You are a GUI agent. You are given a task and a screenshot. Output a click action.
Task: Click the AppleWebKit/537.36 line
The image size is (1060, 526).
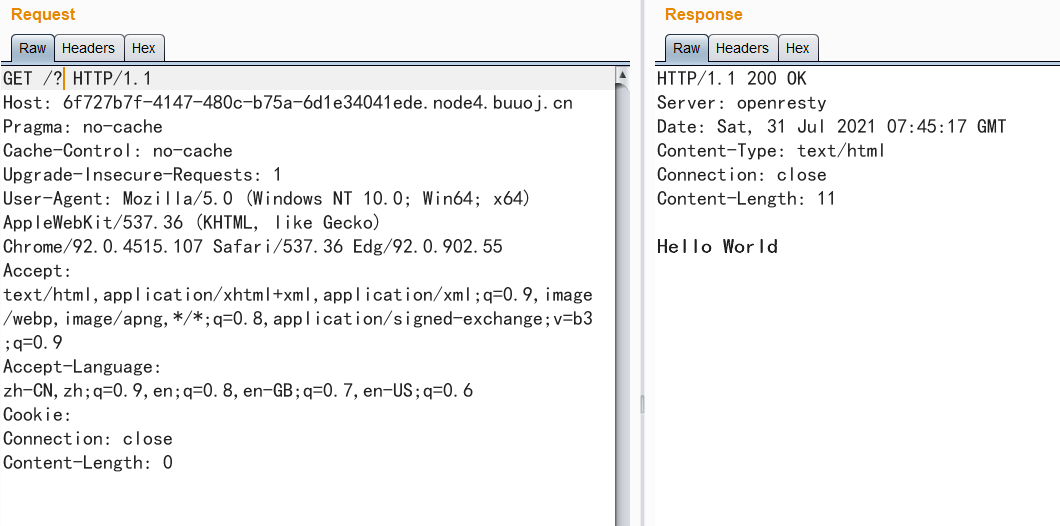pyautogui.click(x=193, y=222)
